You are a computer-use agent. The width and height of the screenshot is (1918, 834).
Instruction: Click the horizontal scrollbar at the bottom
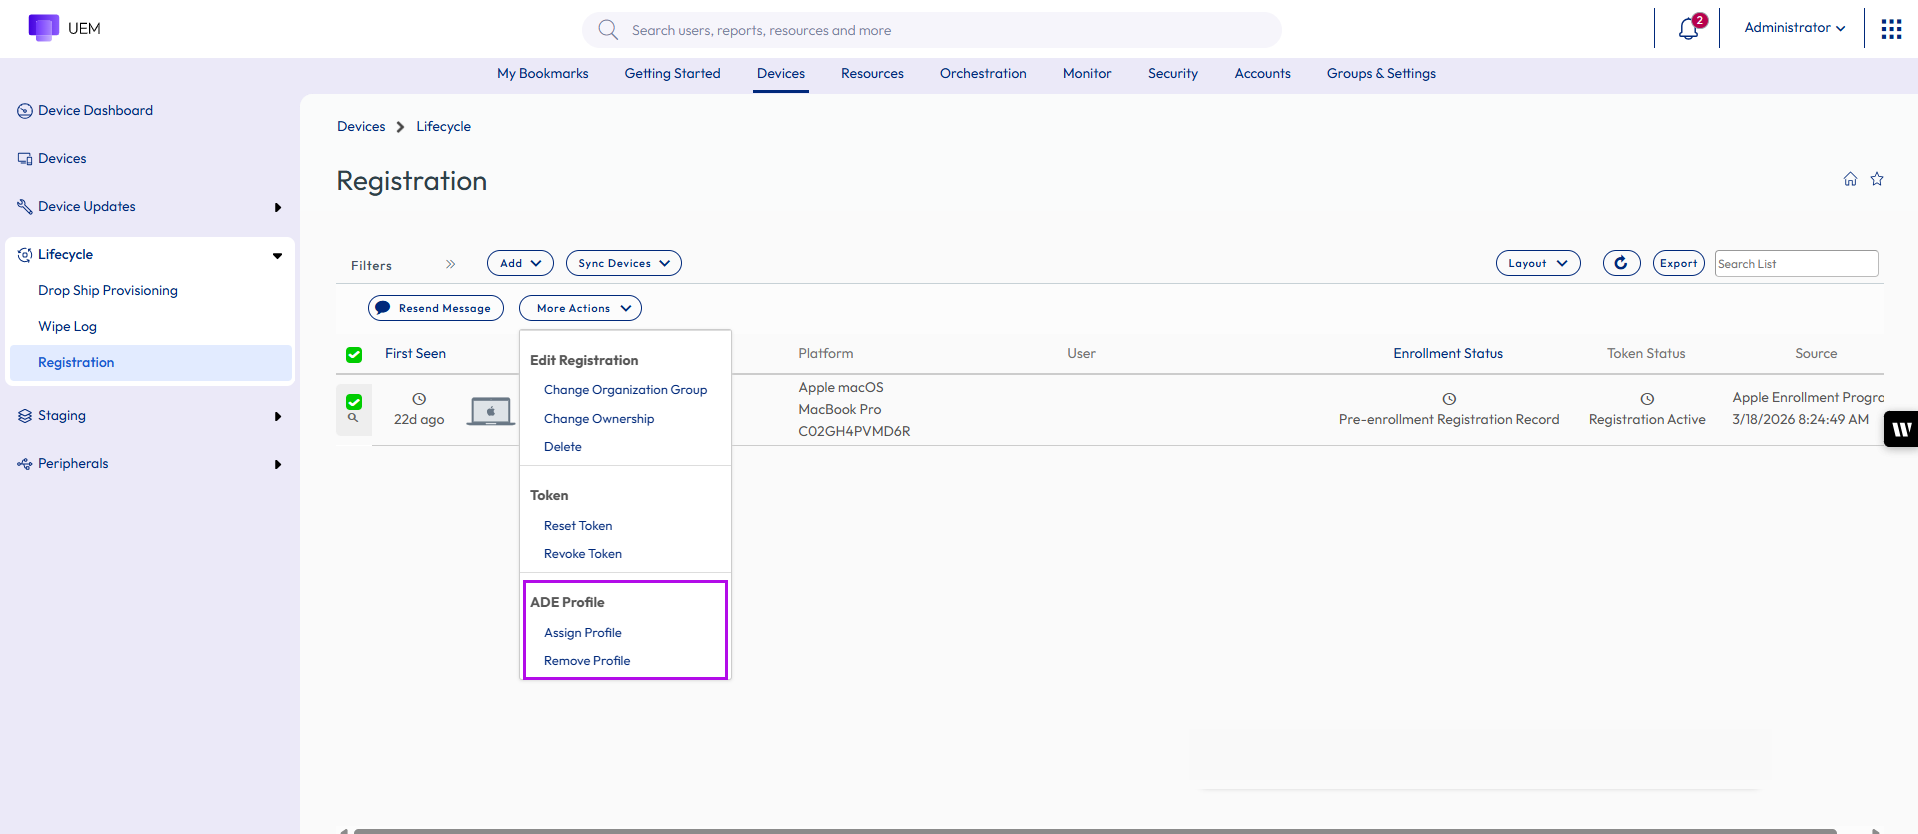[x=1095, y=830]
